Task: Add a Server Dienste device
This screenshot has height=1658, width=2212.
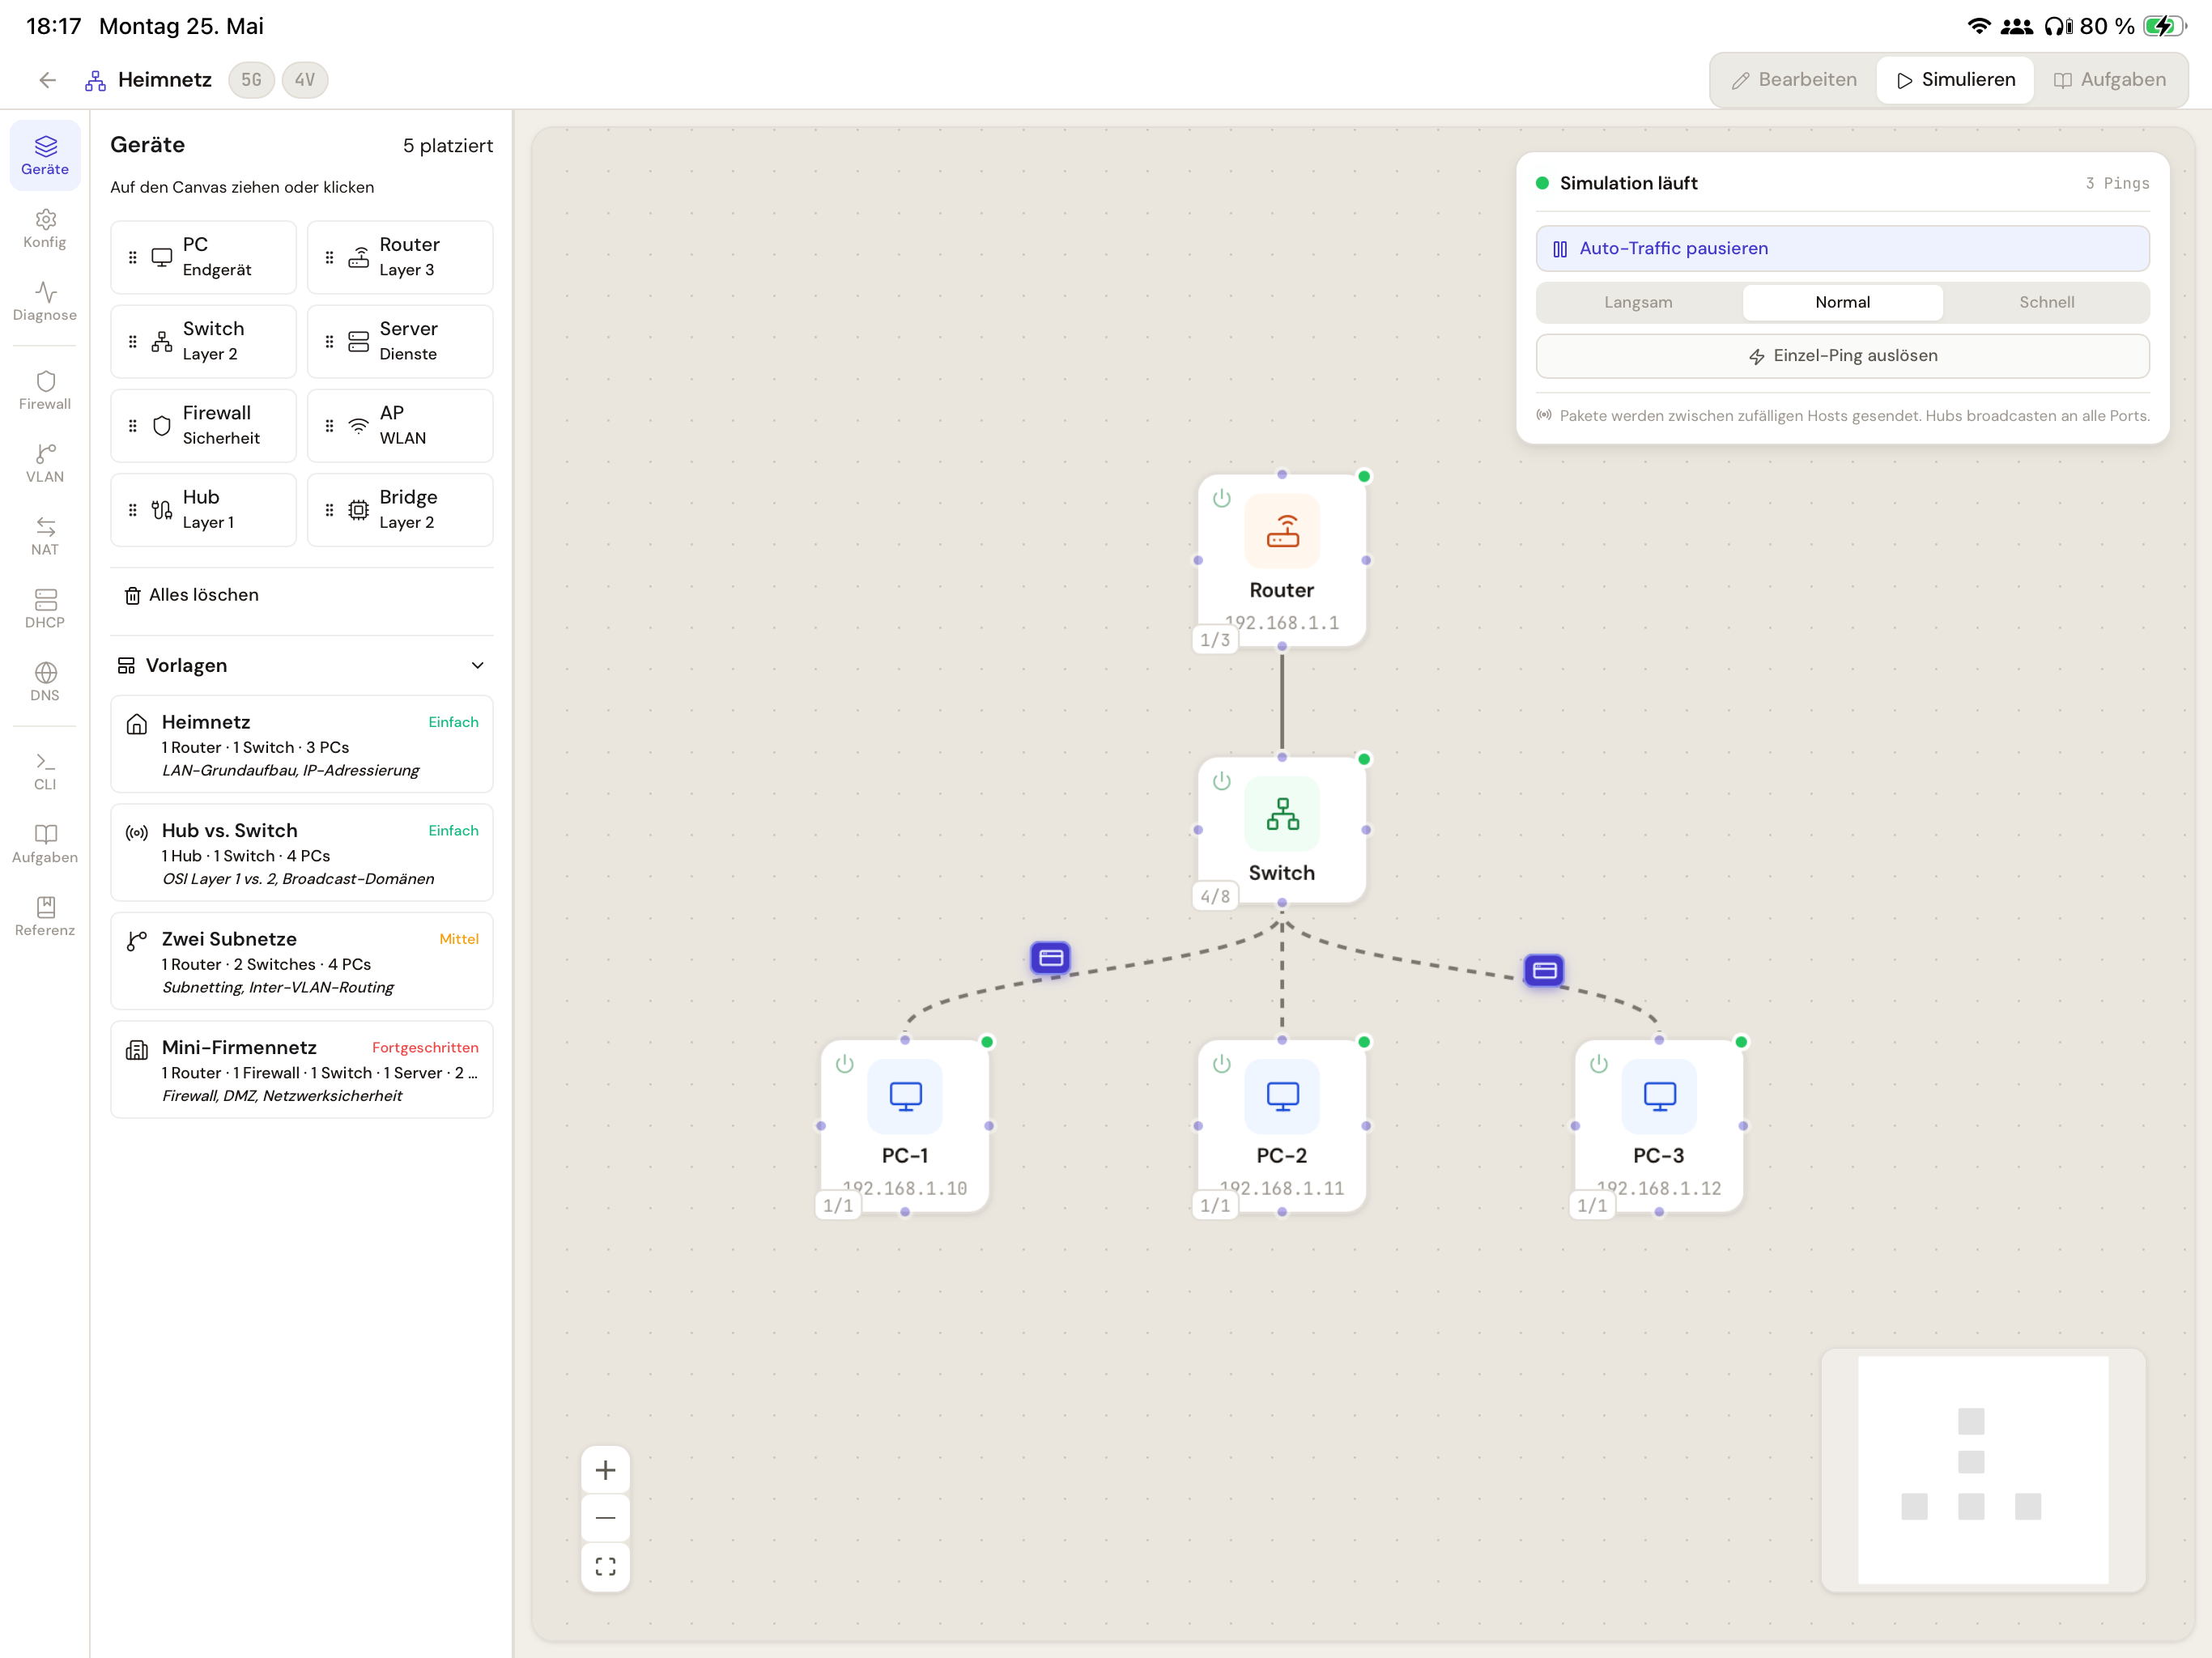Action: (x=400, y=341)
